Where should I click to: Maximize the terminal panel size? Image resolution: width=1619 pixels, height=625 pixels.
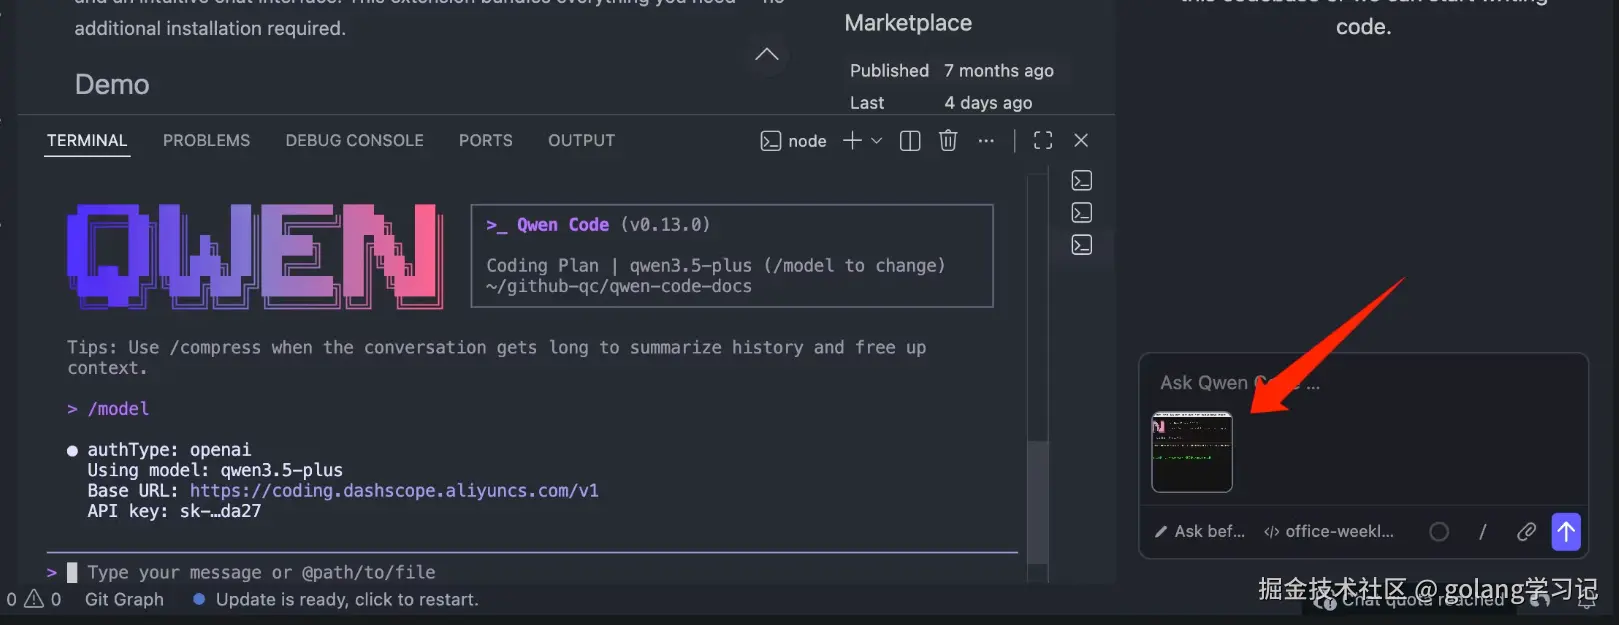click(1043, 141)
